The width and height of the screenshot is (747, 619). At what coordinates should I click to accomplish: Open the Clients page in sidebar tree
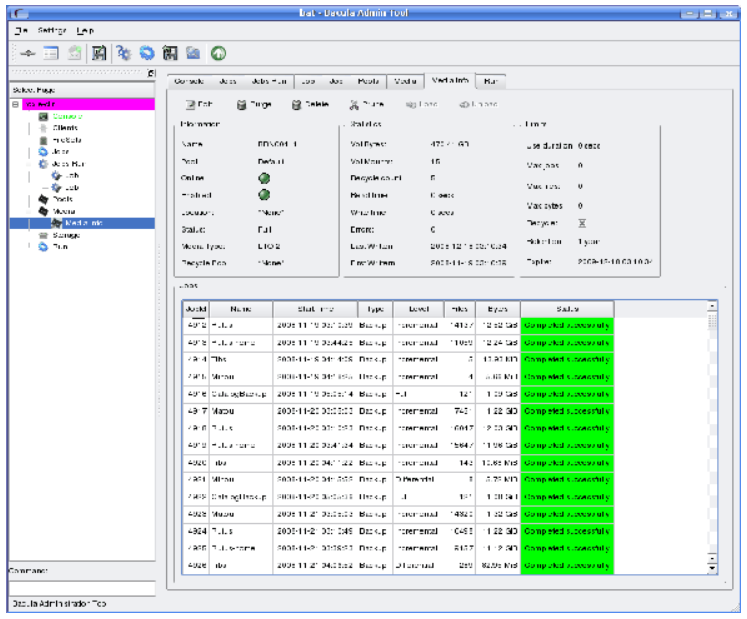65,128
